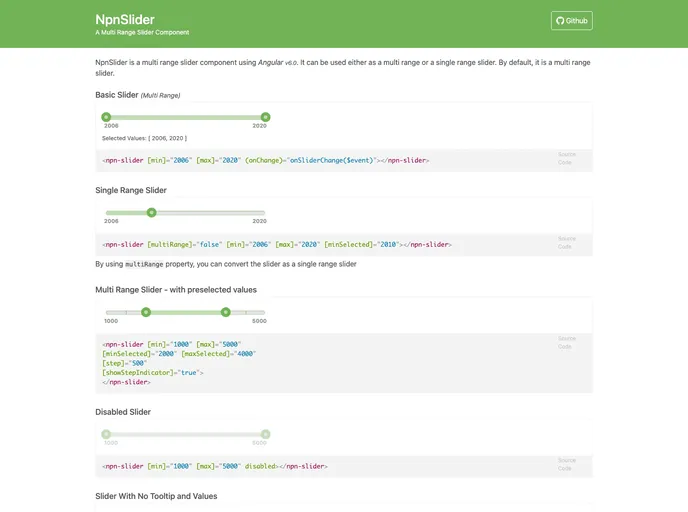The height and width of the screenshot is (512, 688).
Task: Click the inline multiRange code word
Action: pyautogui.click(x=144, y=265)
